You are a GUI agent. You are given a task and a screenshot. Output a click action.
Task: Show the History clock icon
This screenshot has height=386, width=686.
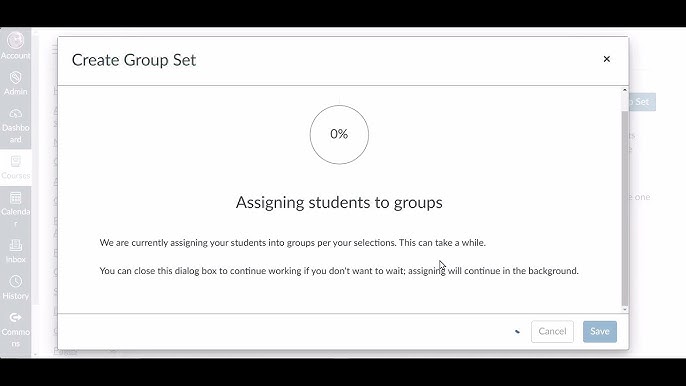pyautogui.click(x=15, y=281)
